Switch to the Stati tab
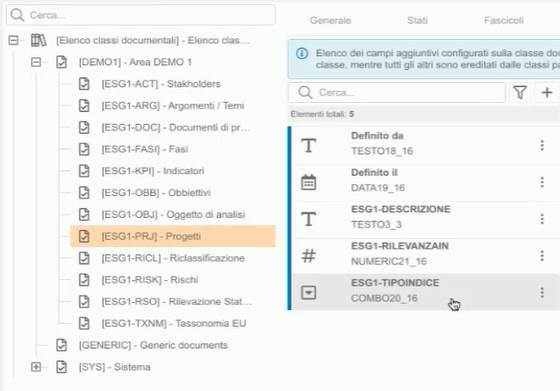Image resolution: width=560 pixels, height=391 pixels. click(x=417, y=20)
